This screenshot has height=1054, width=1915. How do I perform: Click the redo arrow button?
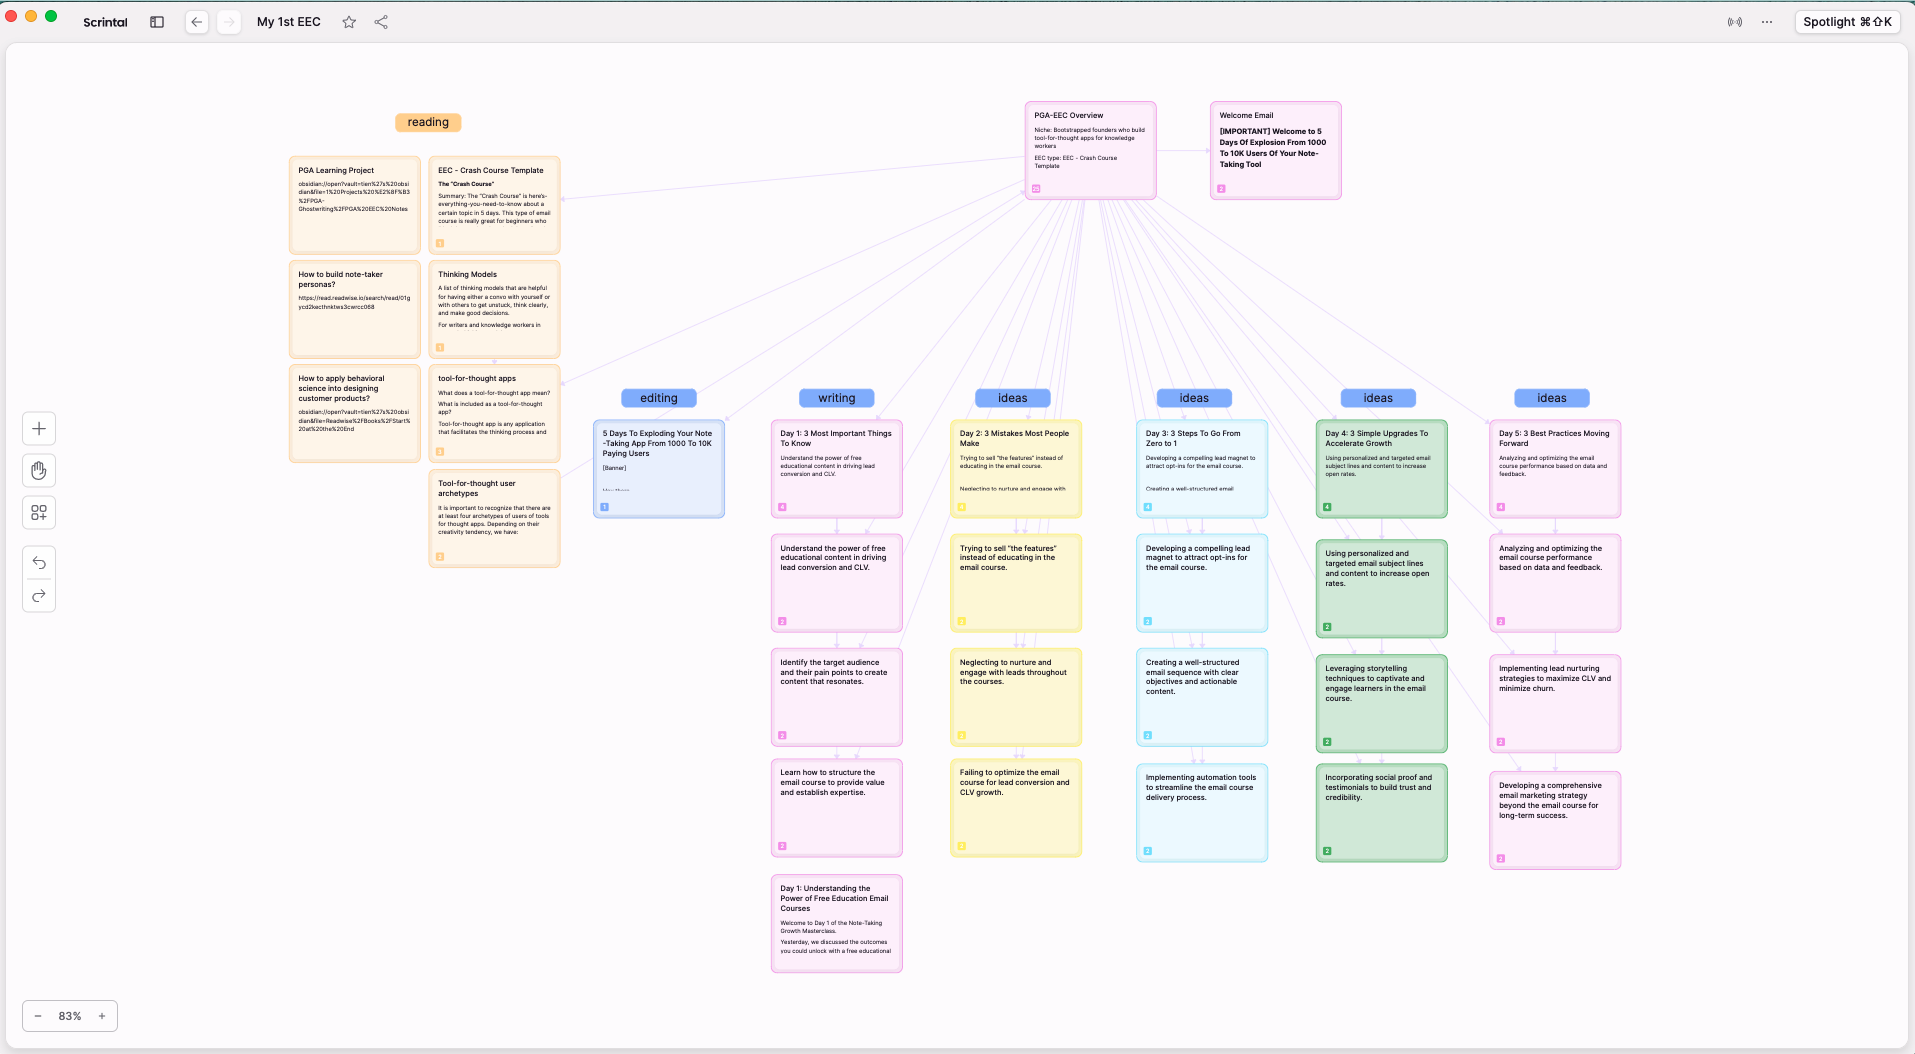39,596
